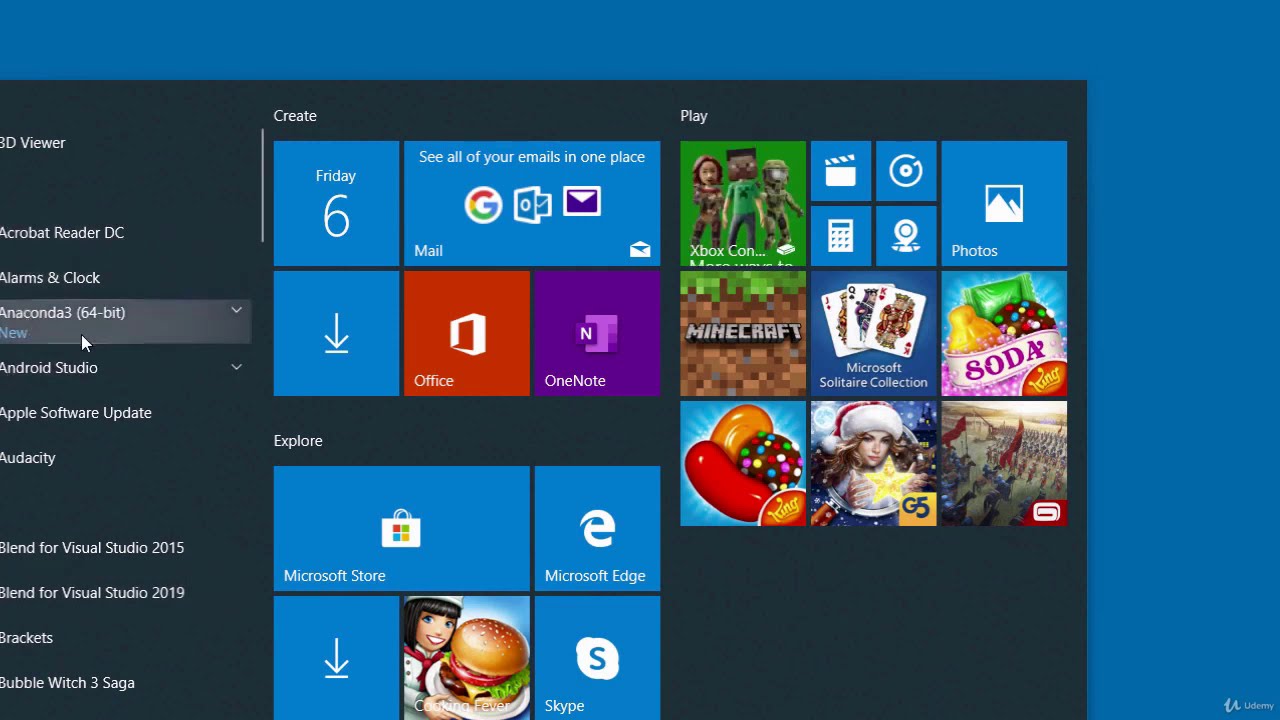Image resolution: width=1280 pixels, height=720 pixels.
Task: Open the Skype tile
Action: click(x=597, y=658)
